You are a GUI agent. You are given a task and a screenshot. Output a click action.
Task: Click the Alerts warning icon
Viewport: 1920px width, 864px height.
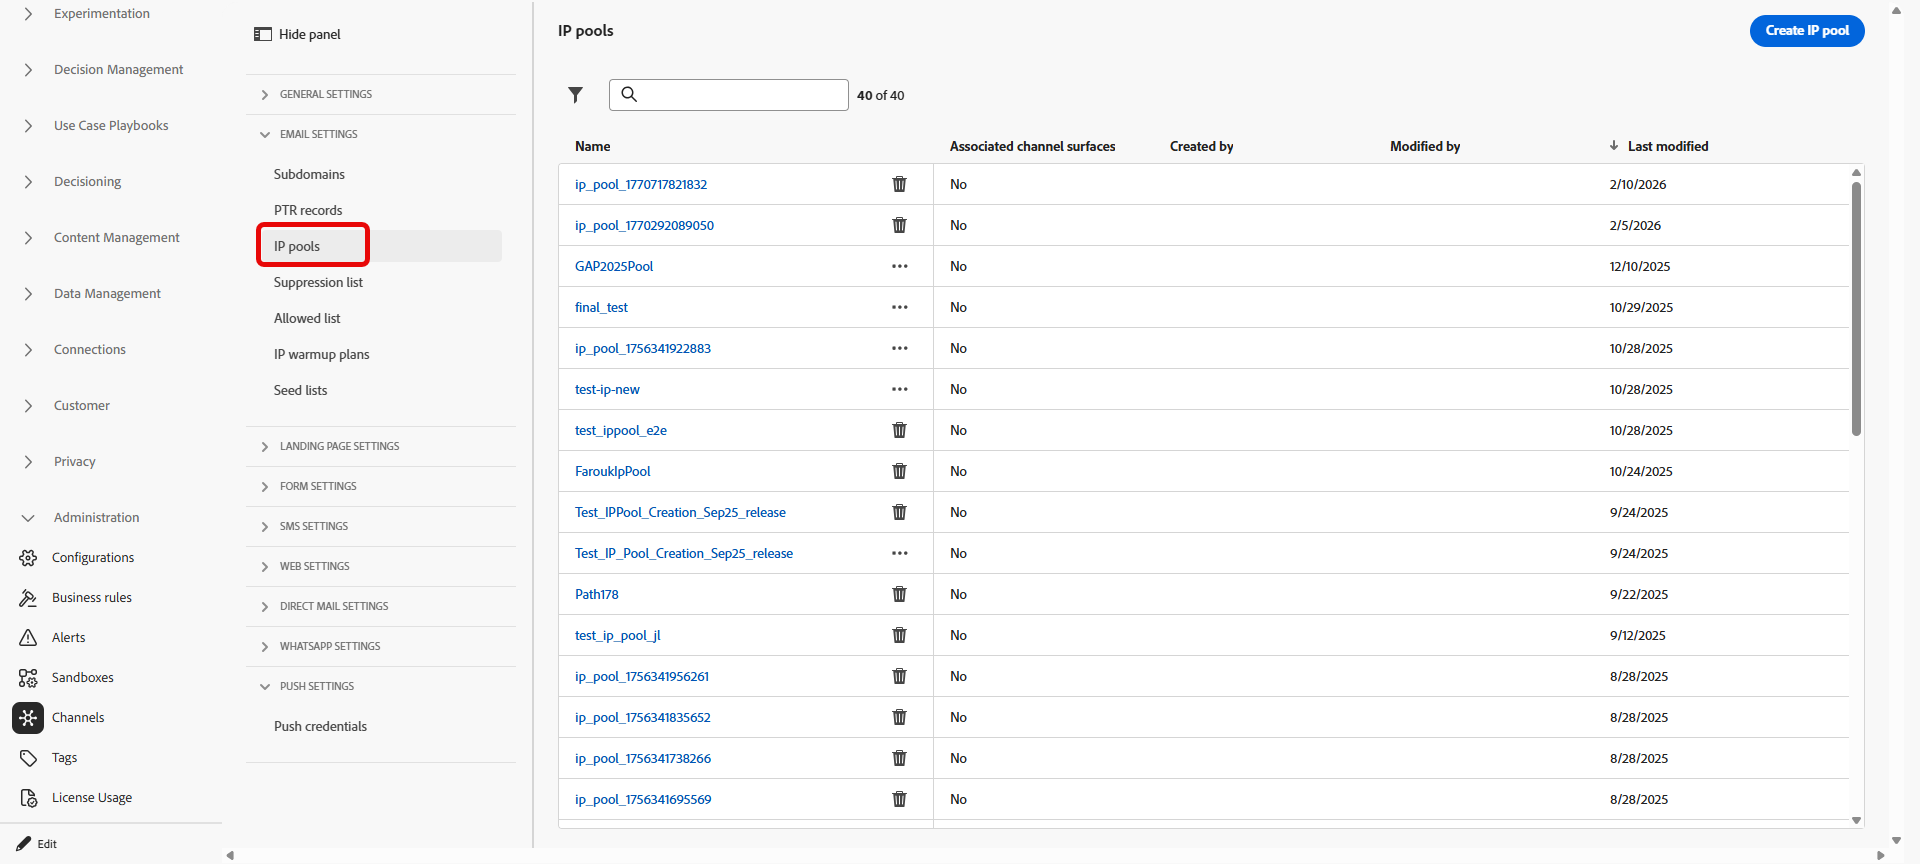[x=28, y=638]
